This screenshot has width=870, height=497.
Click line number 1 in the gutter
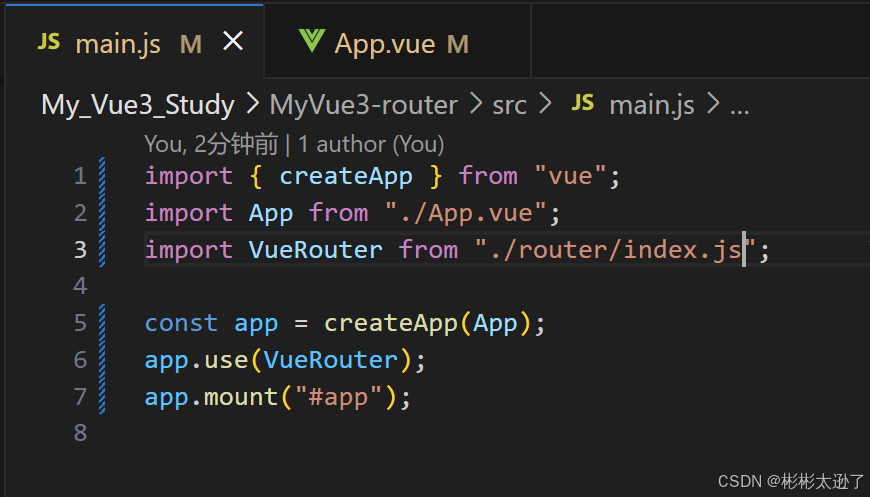click(x=80, y=176)
